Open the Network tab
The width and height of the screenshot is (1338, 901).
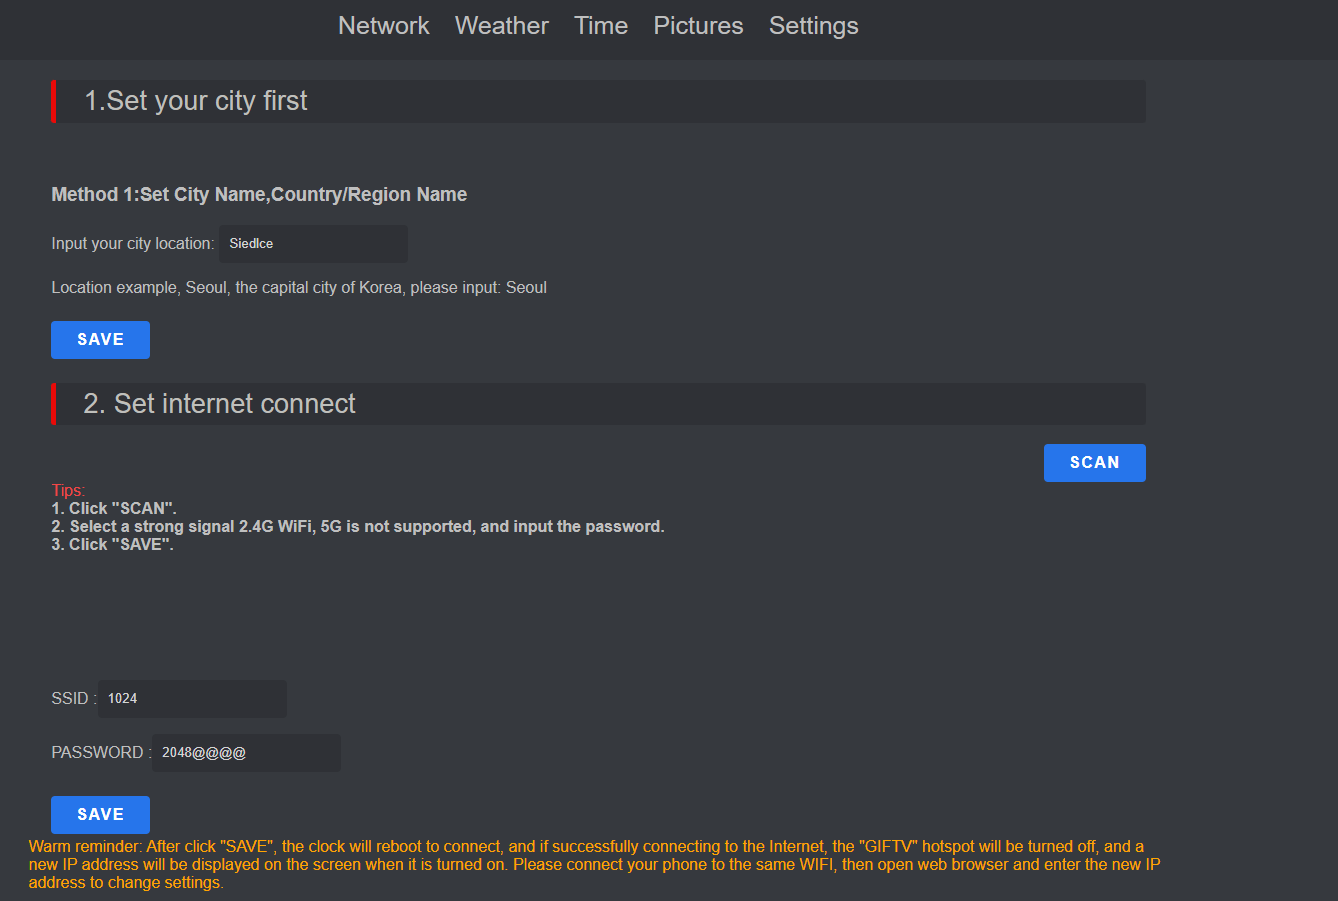pos(384,26)
